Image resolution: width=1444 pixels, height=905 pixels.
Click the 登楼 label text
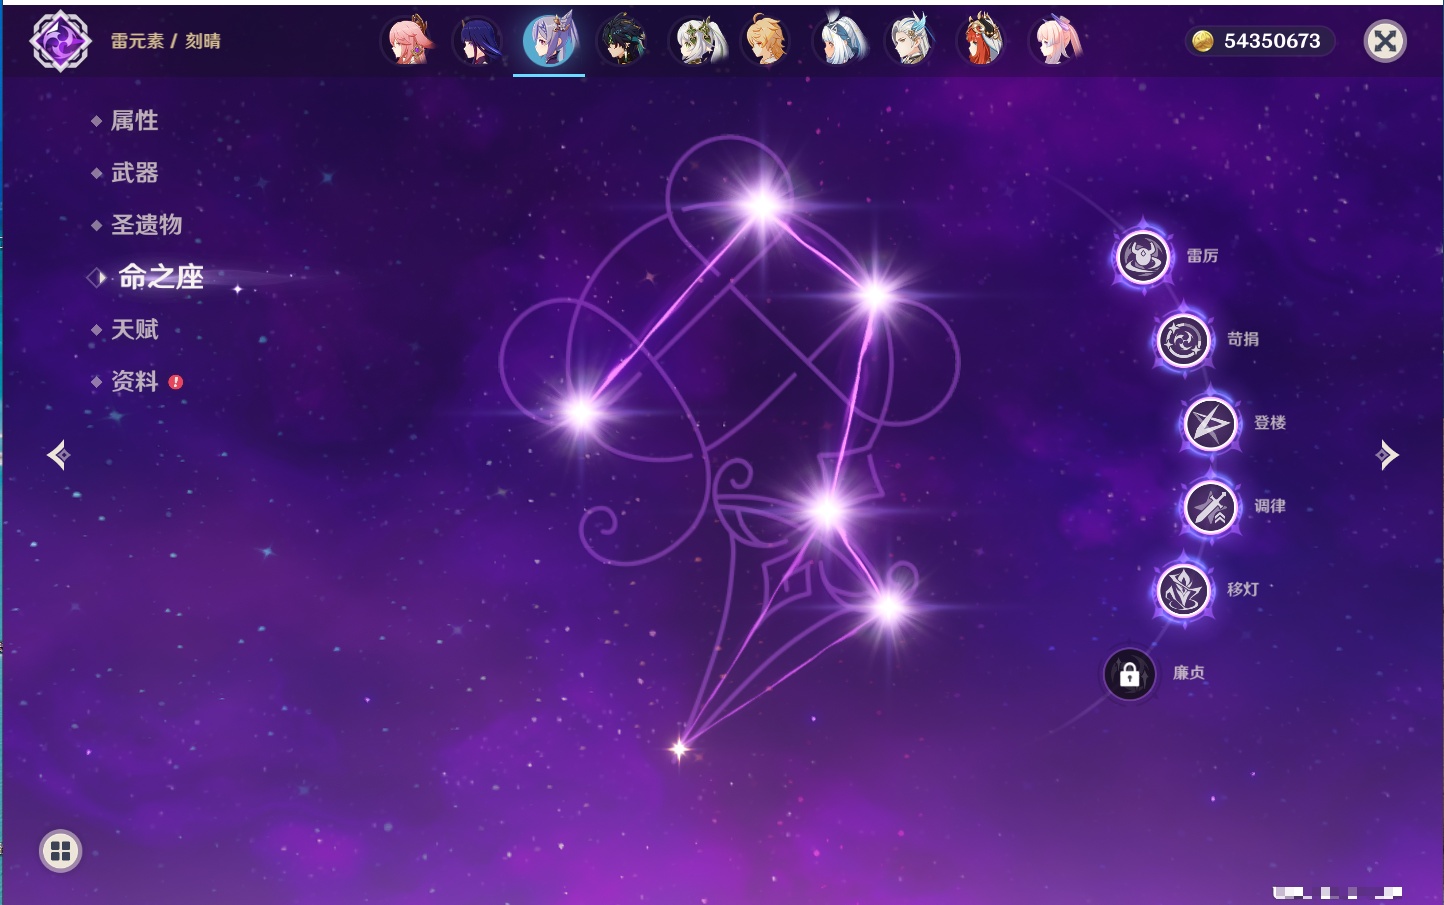(x=1270, y=422)
